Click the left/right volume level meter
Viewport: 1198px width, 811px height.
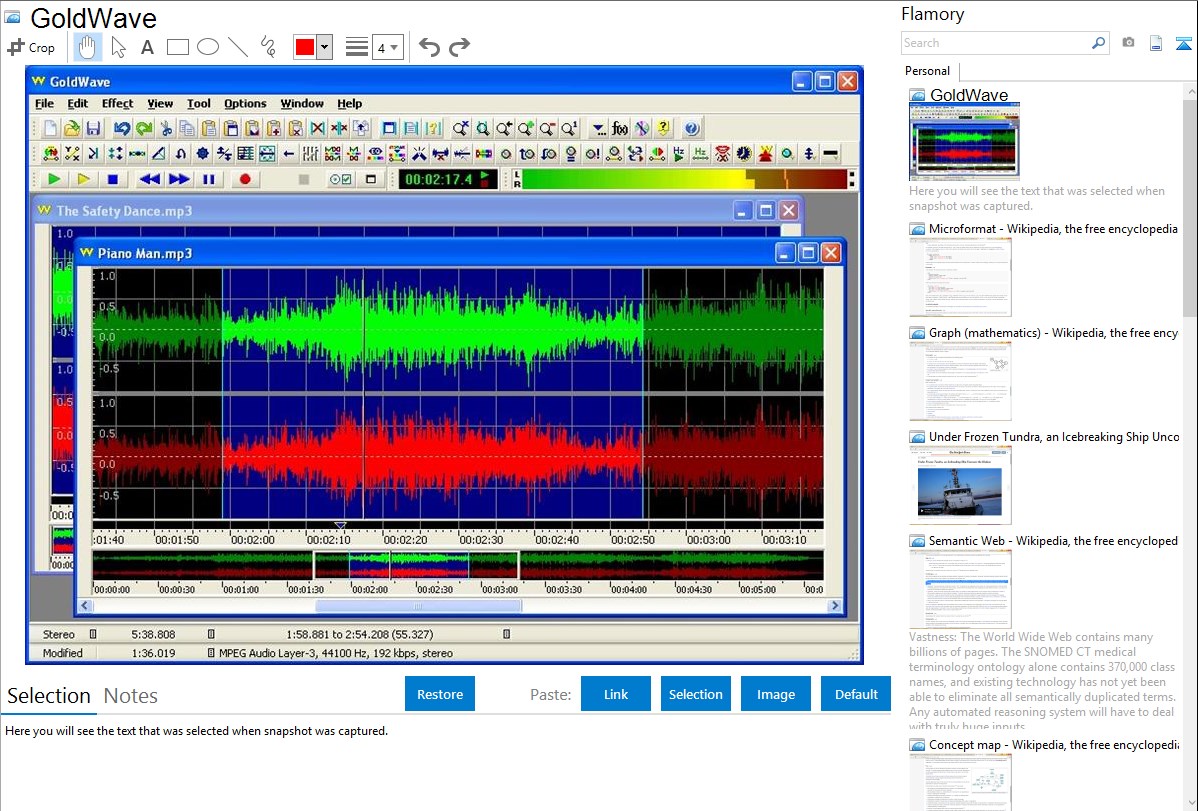point(684,180)
